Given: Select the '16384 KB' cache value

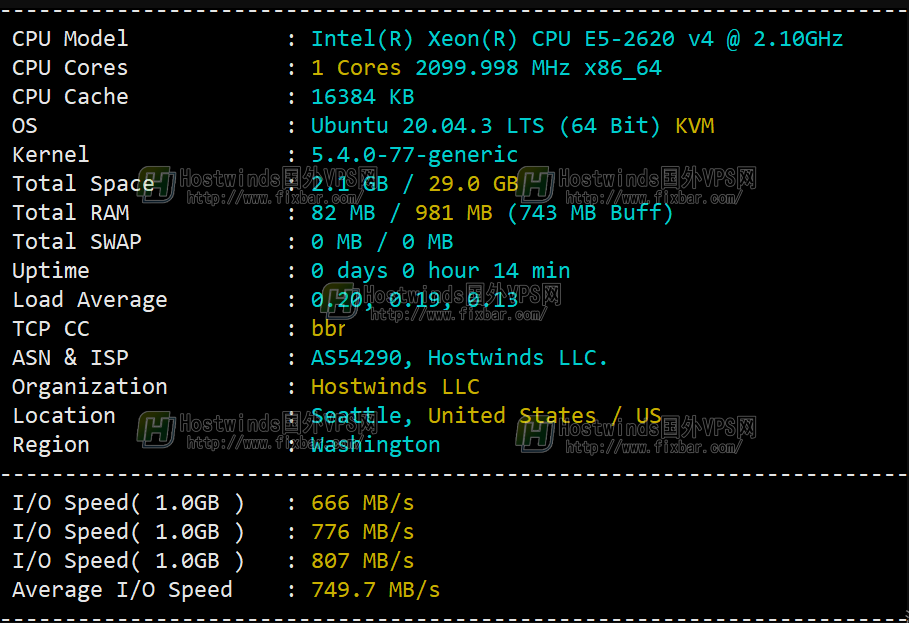Looking at the screenshot, I should (363, 97).
